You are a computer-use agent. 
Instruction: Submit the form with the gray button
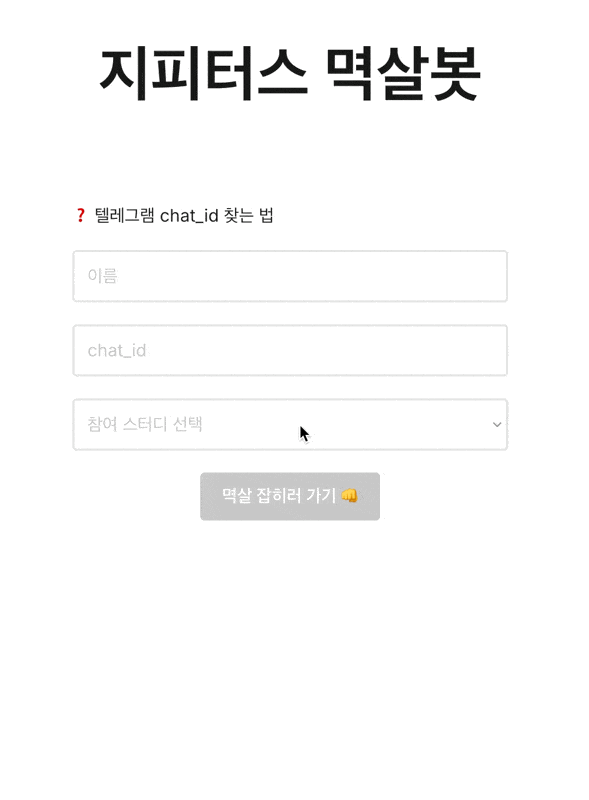click(290, 496)
